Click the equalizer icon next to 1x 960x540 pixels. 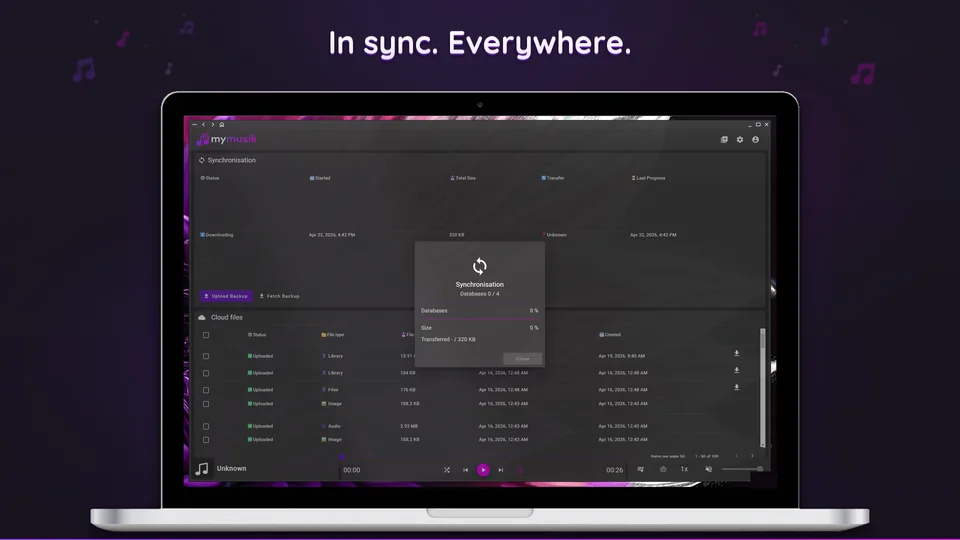[x=663, y=470]
